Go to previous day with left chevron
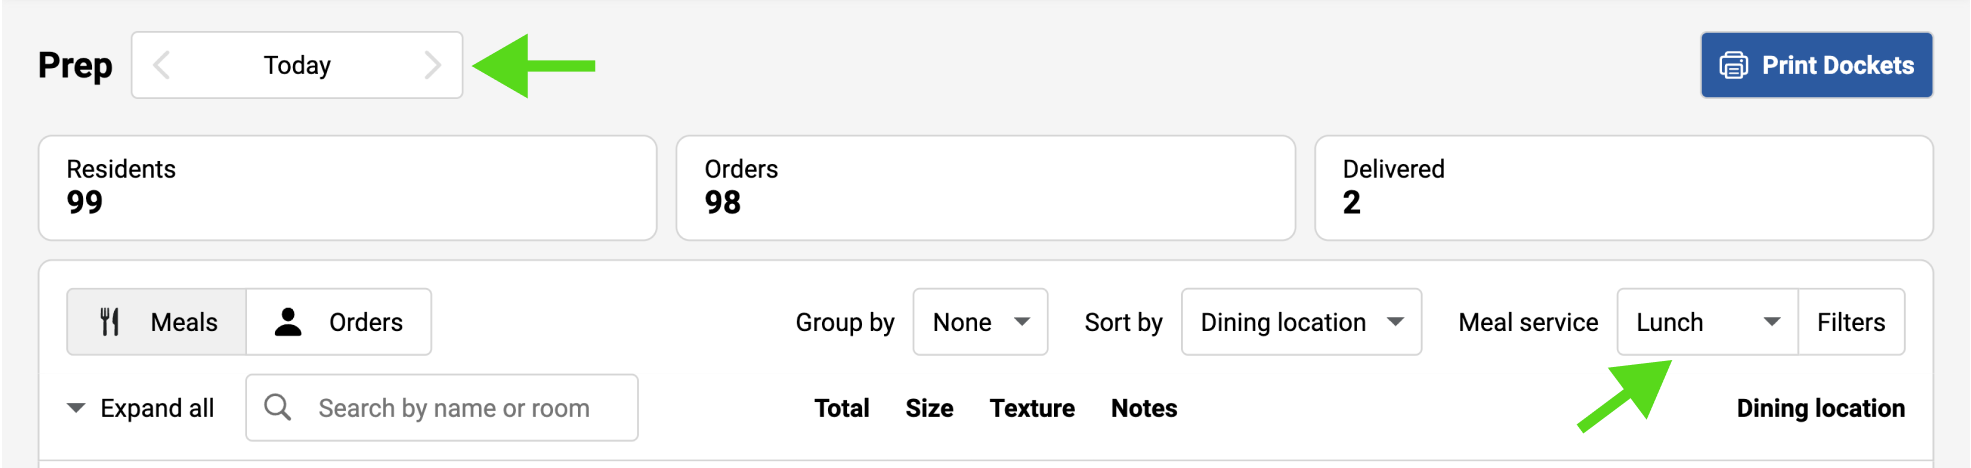The width and height of the screenshot is (1971, 468). click(162, 66)
